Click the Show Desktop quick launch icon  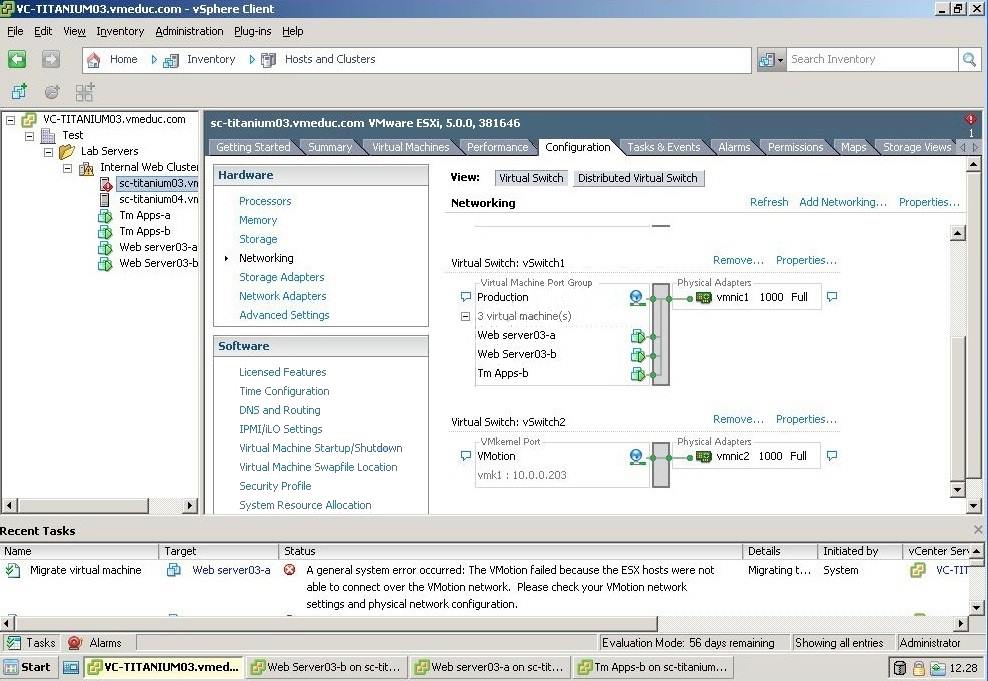pos(71,667)
